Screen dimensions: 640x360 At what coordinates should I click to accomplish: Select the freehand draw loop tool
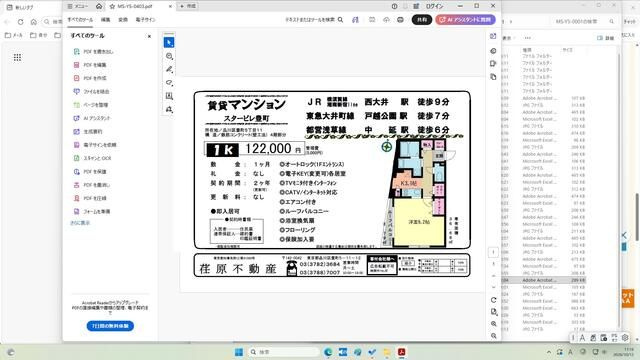(x=169, y=83)
